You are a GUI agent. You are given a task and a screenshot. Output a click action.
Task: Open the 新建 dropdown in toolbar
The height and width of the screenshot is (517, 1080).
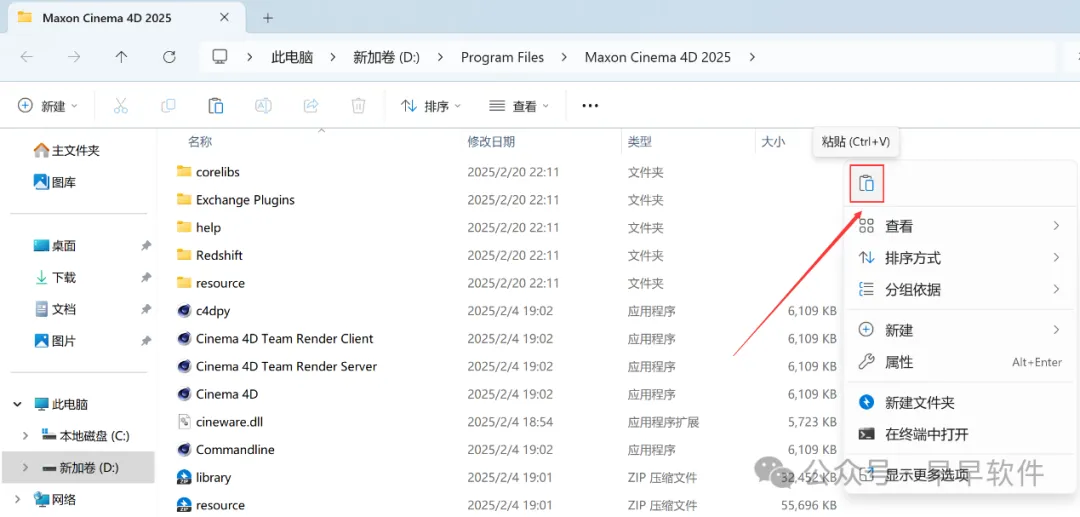[x=48, y=105]
